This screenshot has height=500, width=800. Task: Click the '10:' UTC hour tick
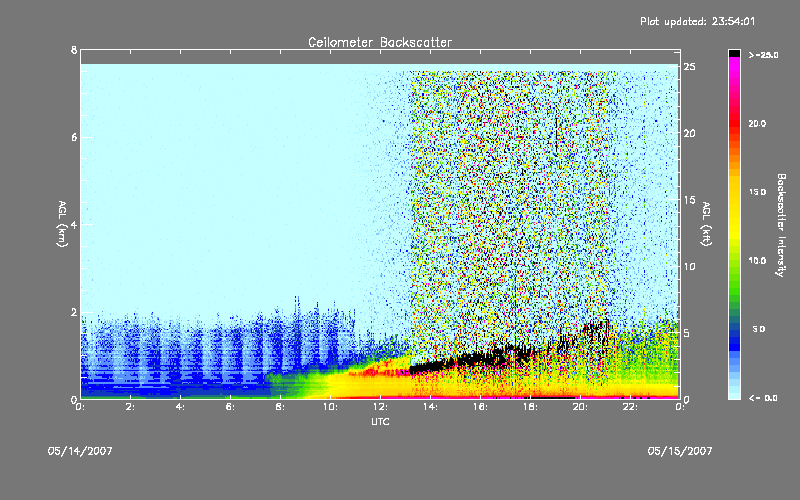[331, 407]
